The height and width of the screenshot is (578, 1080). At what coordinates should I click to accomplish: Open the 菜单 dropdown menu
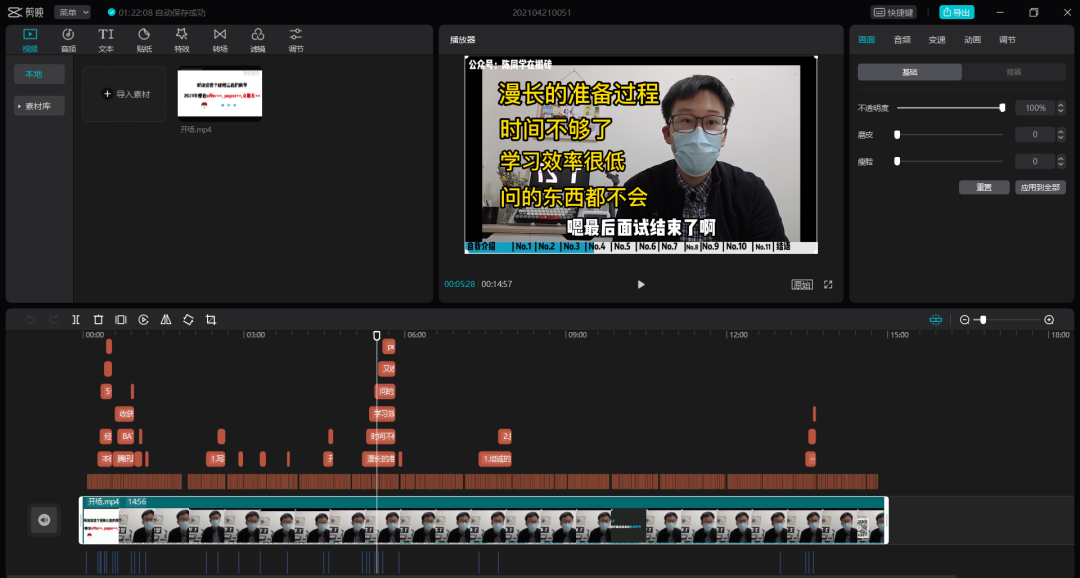point(73,12)
